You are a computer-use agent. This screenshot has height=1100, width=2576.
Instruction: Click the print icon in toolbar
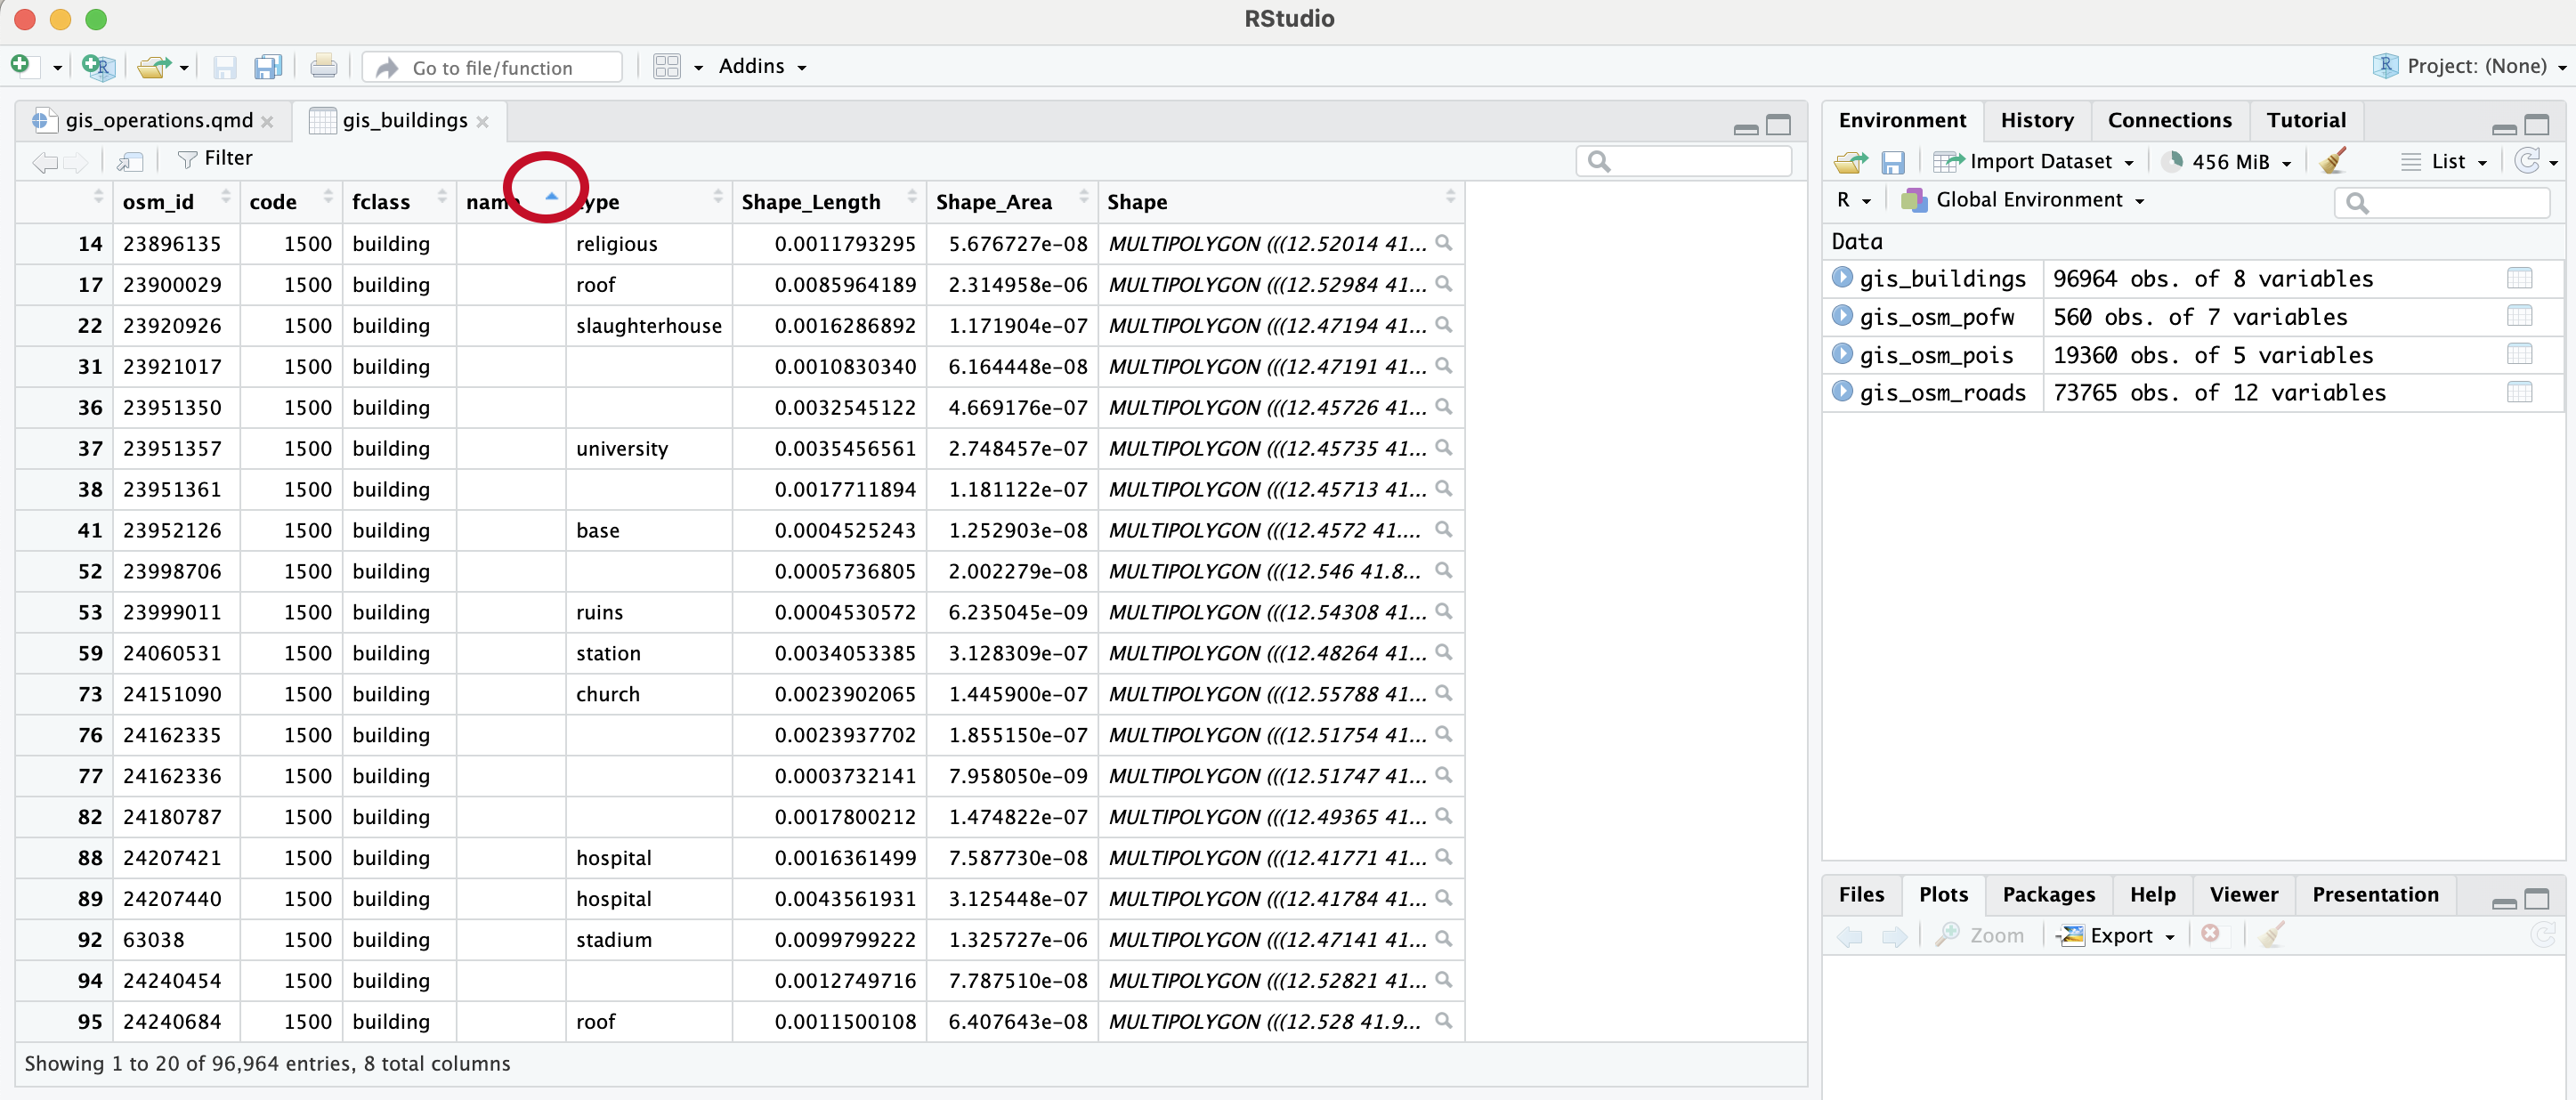pos(323,67)
